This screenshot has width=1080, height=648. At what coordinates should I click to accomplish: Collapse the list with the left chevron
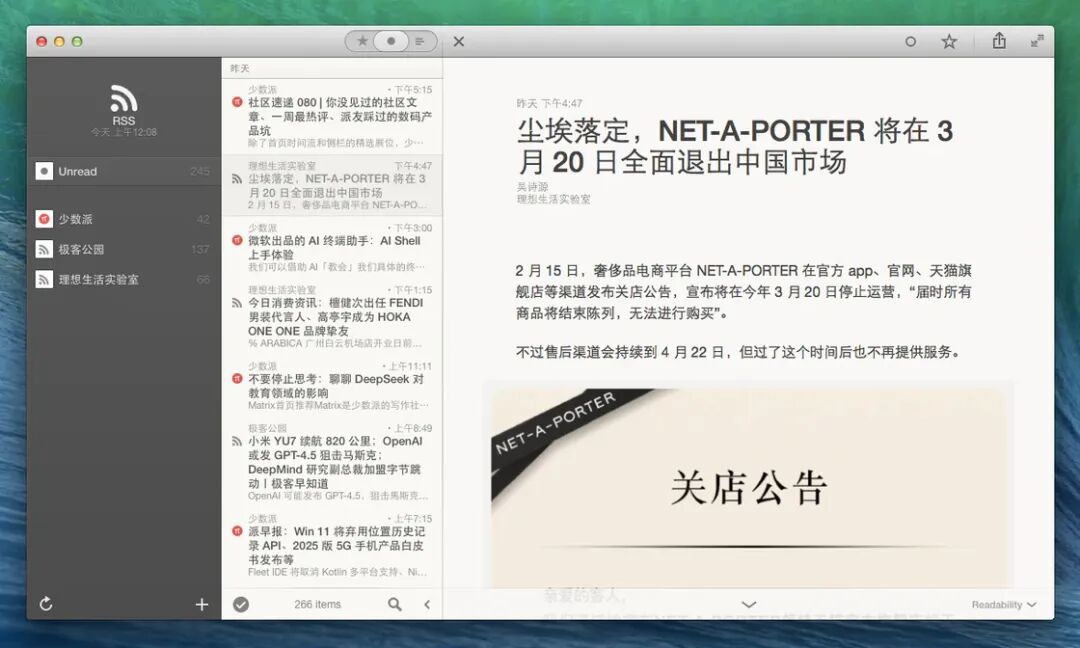[x=427, y=605]
